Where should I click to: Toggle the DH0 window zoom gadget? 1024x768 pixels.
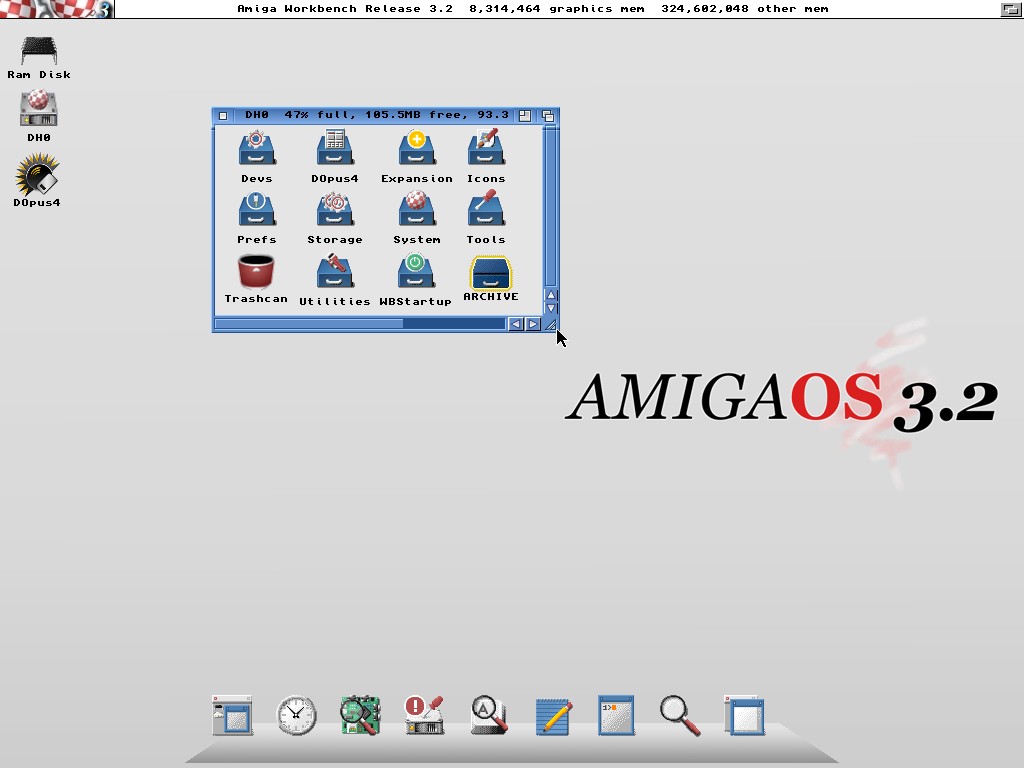click(x=525, y=116)
